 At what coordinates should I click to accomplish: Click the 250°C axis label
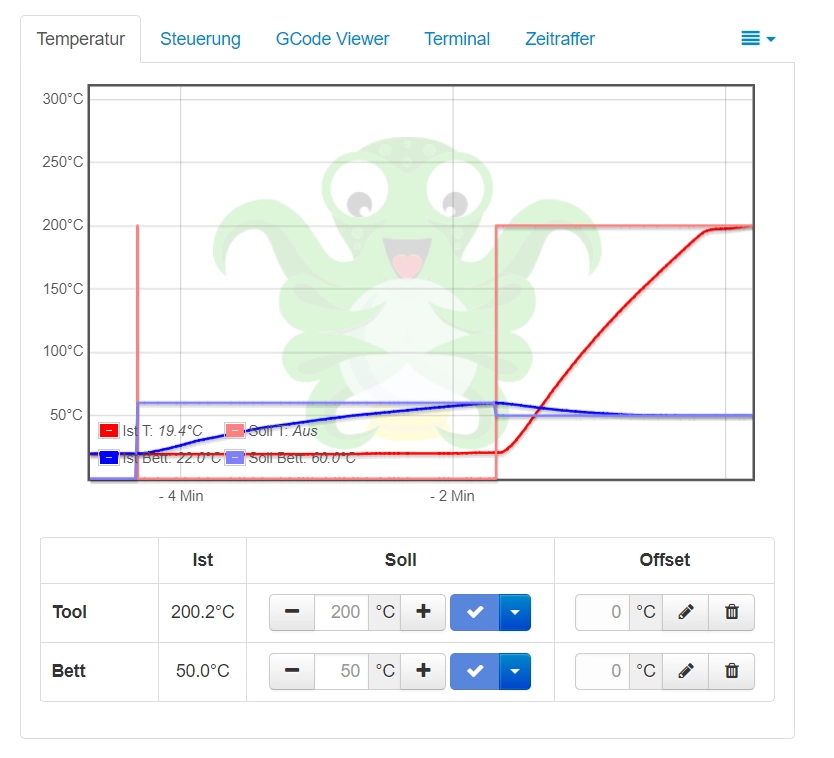coord(63,162)
